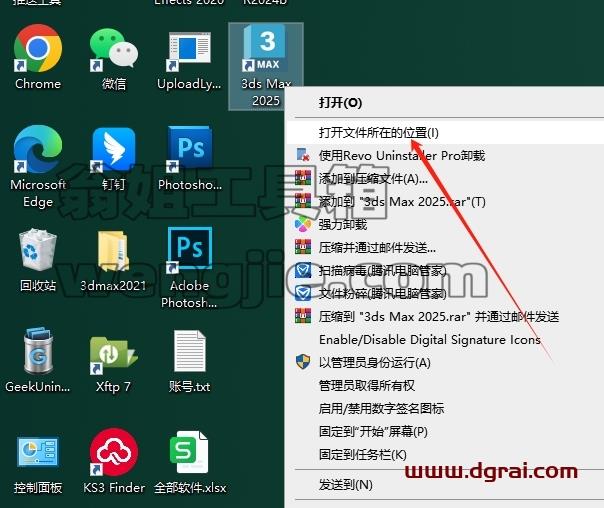Choose 文件粉碎(腾讯电脑管家) menu entry
This screenshot has height=508, width=604.
click(445, 293)
